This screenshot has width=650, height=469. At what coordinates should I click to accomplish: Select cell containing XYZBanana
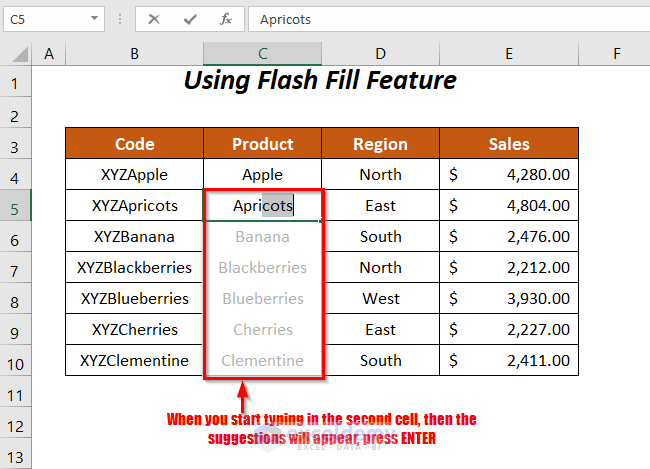[134, 236]
